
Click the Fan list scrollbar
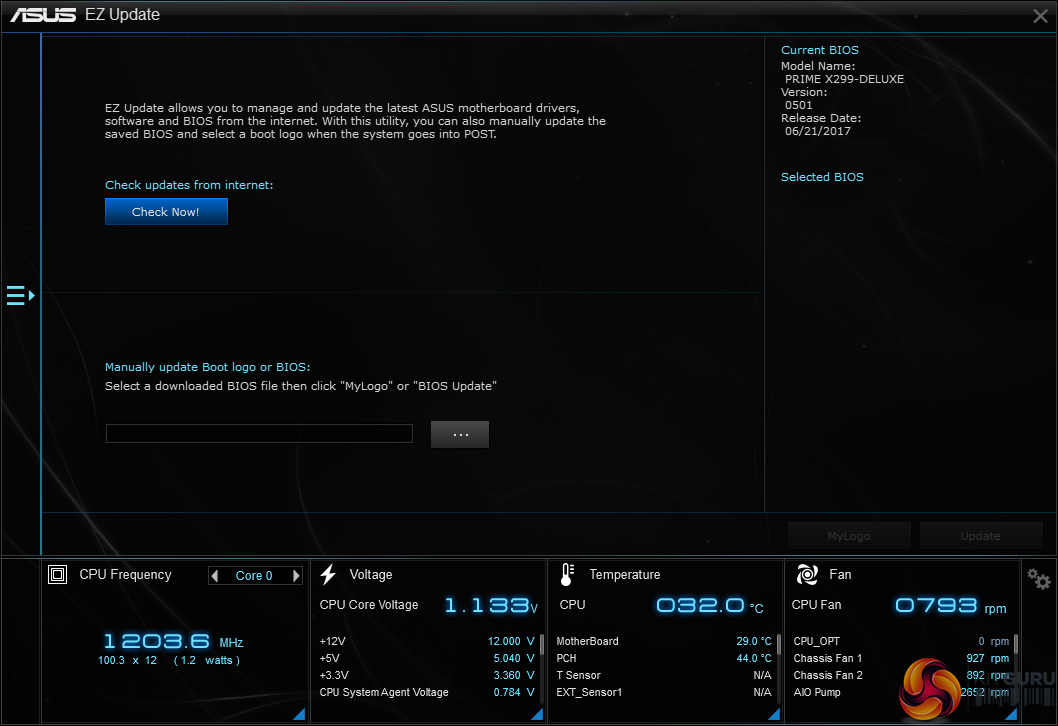tap(1015, 644)
